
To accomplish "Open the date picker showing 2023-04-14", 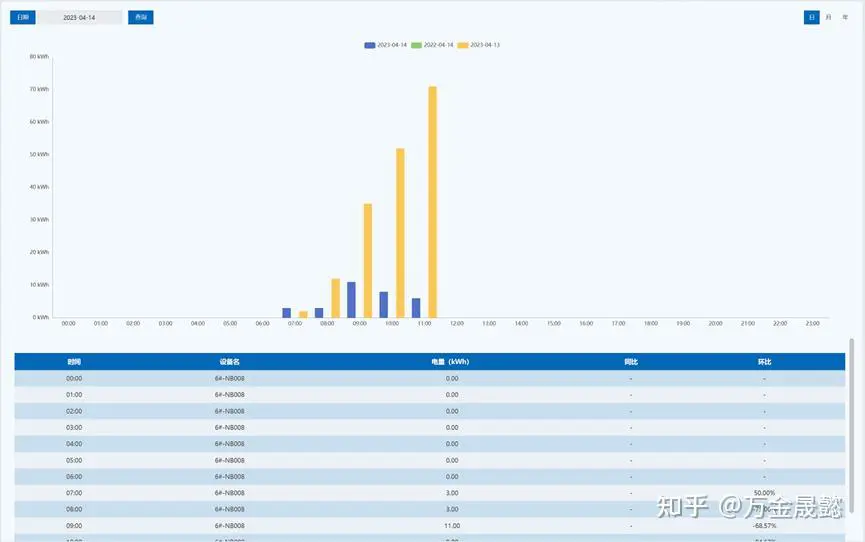I will (80, 17).
